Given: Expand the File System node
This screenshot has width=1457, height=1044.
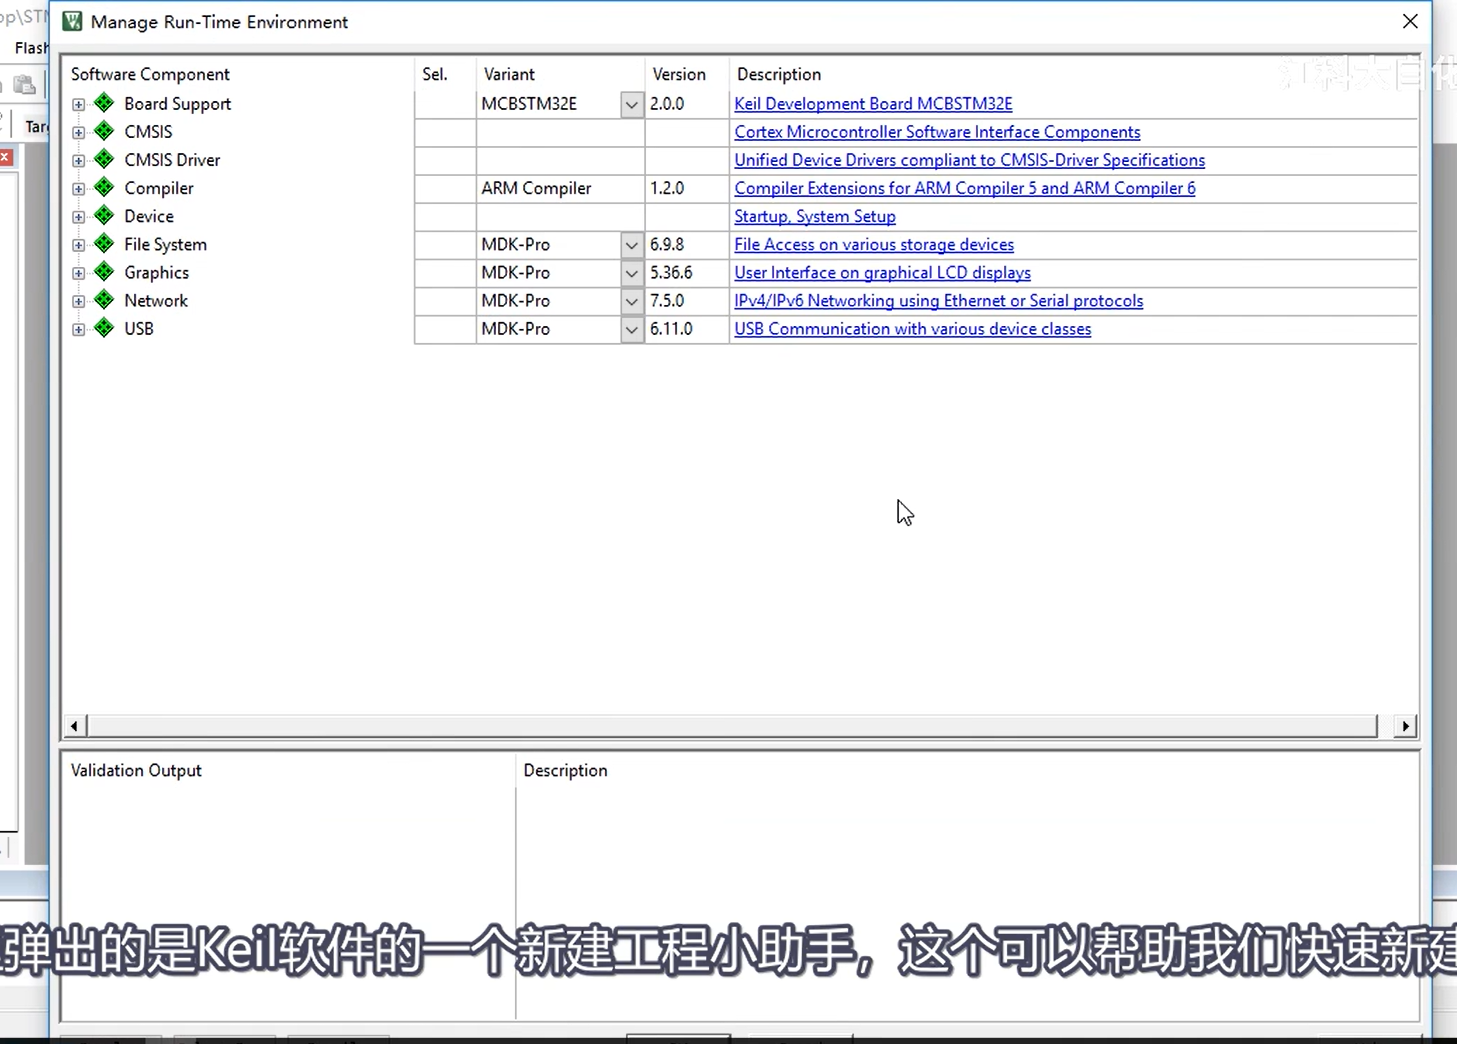Looking at the screenshot, I should [x=78, y=245].
